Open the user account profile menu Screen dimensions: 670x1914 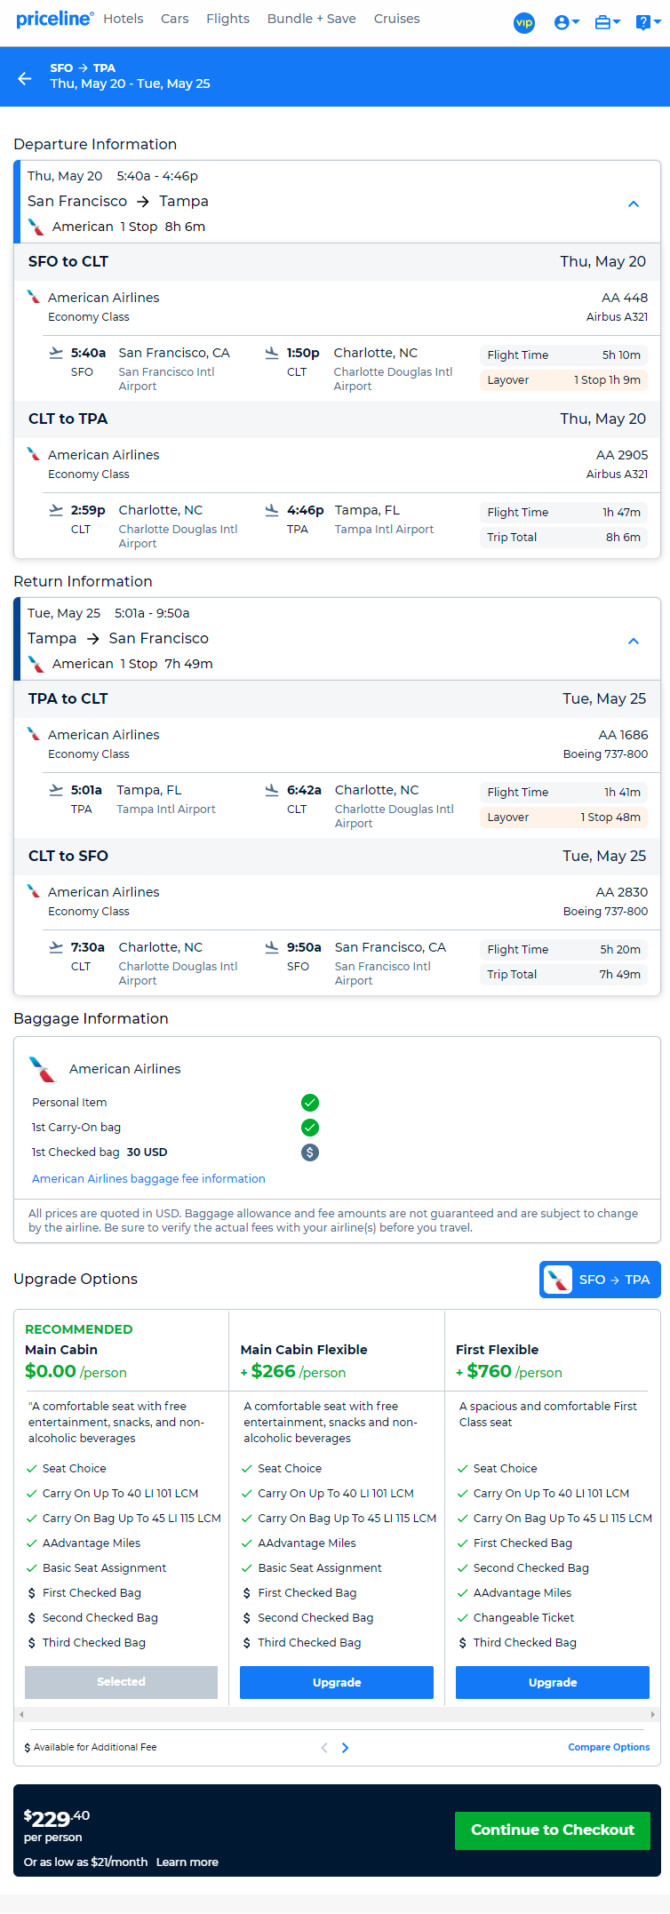(566, 22)
